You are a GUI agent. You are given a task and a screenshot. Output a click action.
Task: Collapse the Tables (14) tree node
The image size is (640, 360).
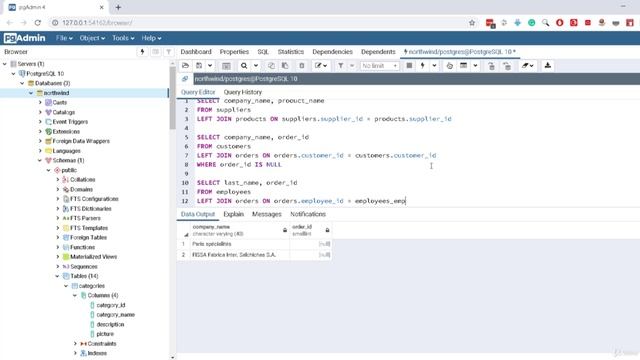click(x=58, y=276)
